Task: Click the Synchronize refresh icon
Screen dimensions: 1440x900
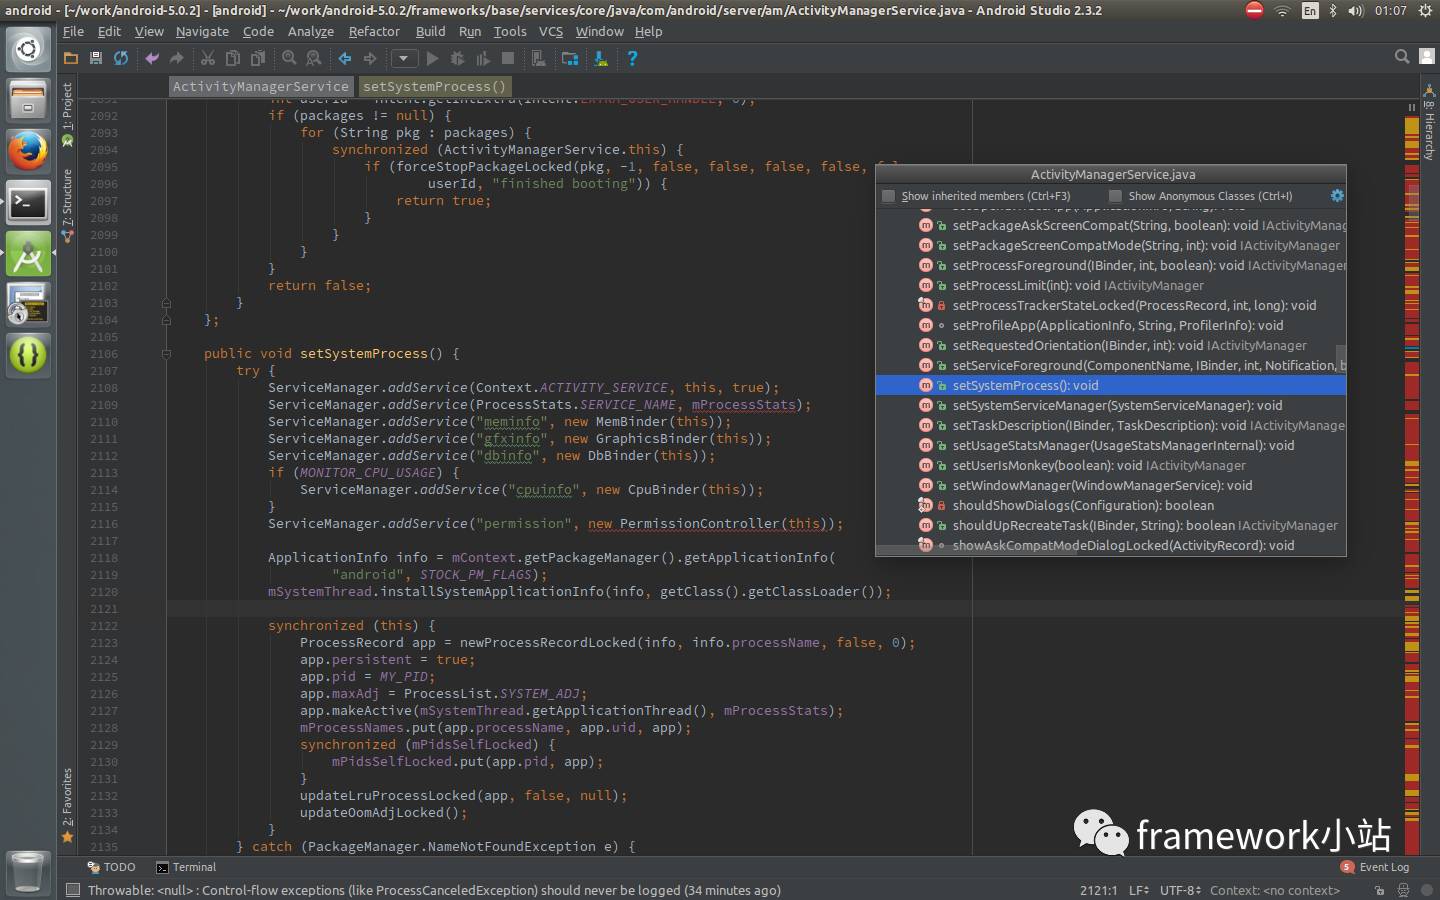Action: click(x=121, y=59)
